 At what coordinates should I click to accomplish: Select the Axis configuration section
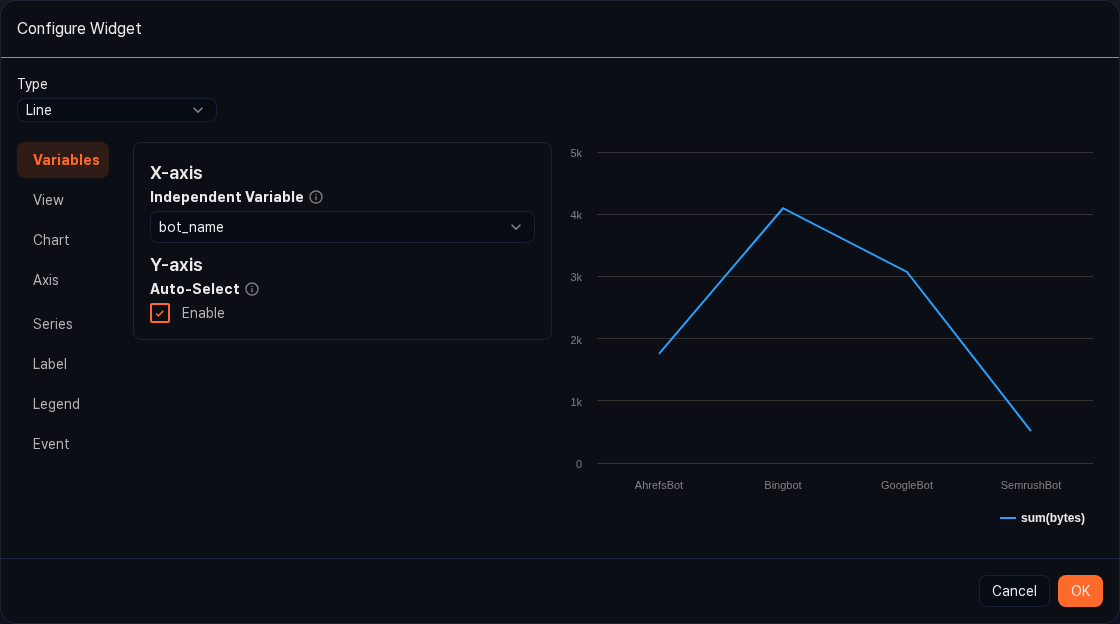point(46,280)
